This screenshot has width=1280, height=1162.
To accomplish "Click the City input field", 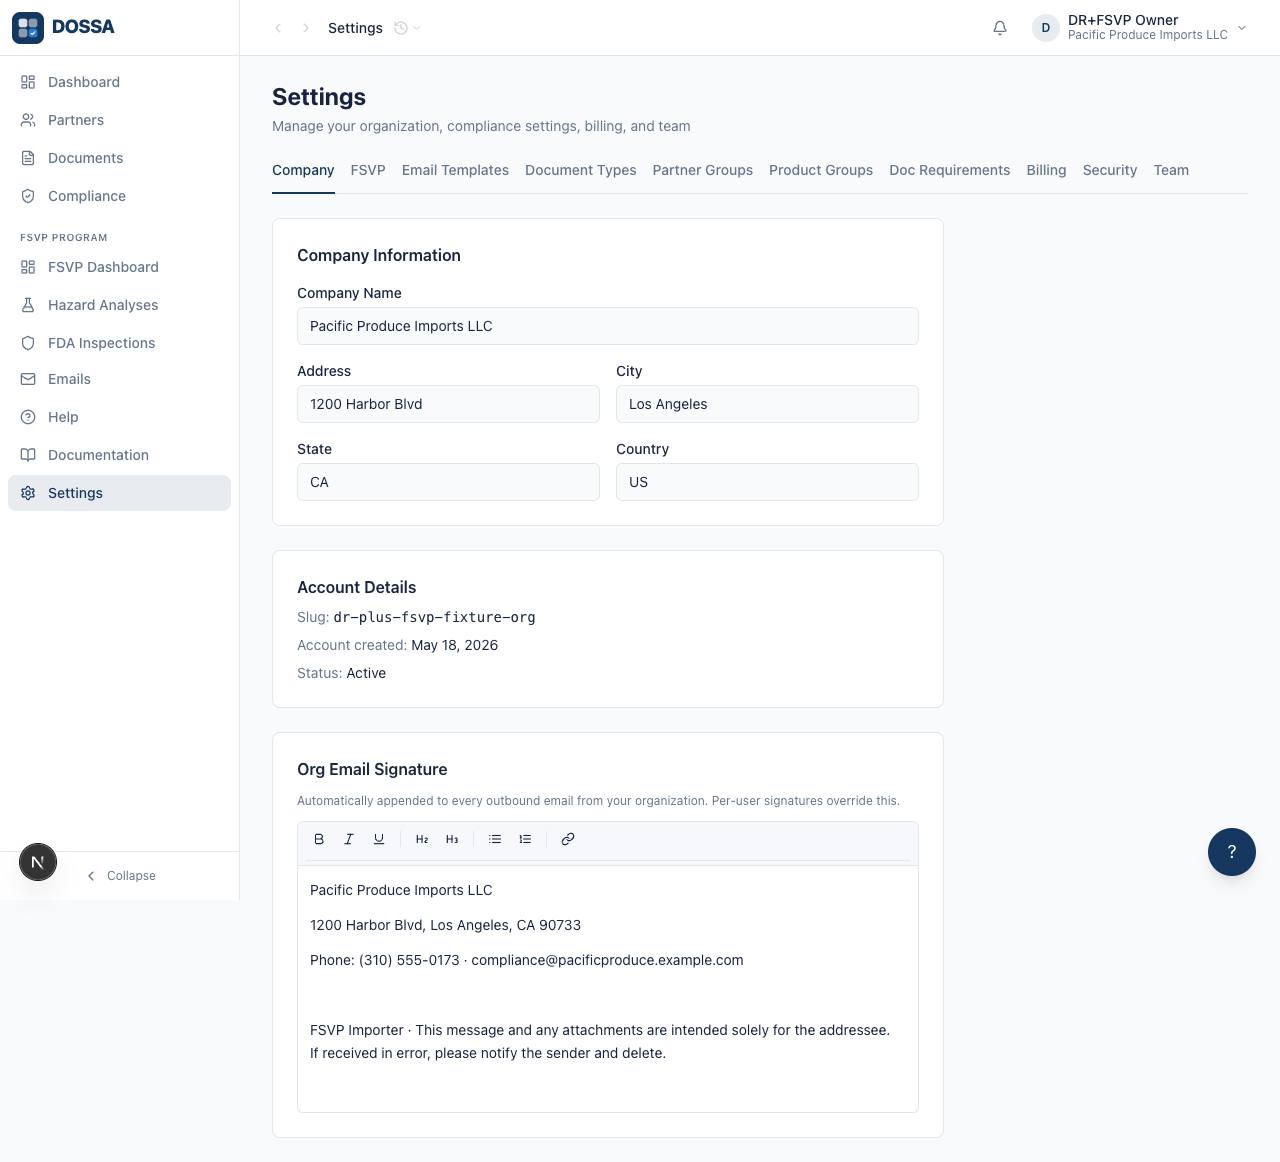I will pyautogui.click(x=767, y=404).
